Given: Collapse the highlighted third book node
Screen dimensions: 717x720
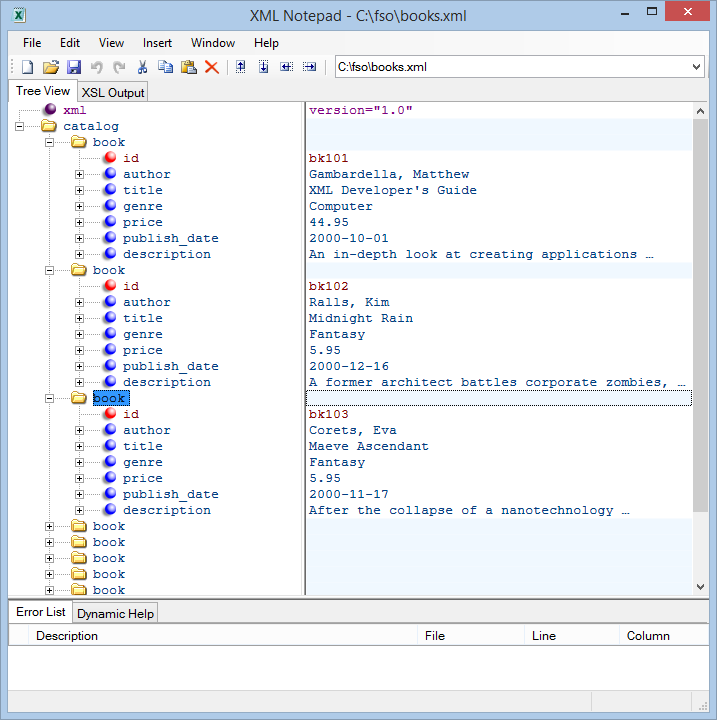Looking at the screenshot, I should pyautogui.click(x=50, y=399).
